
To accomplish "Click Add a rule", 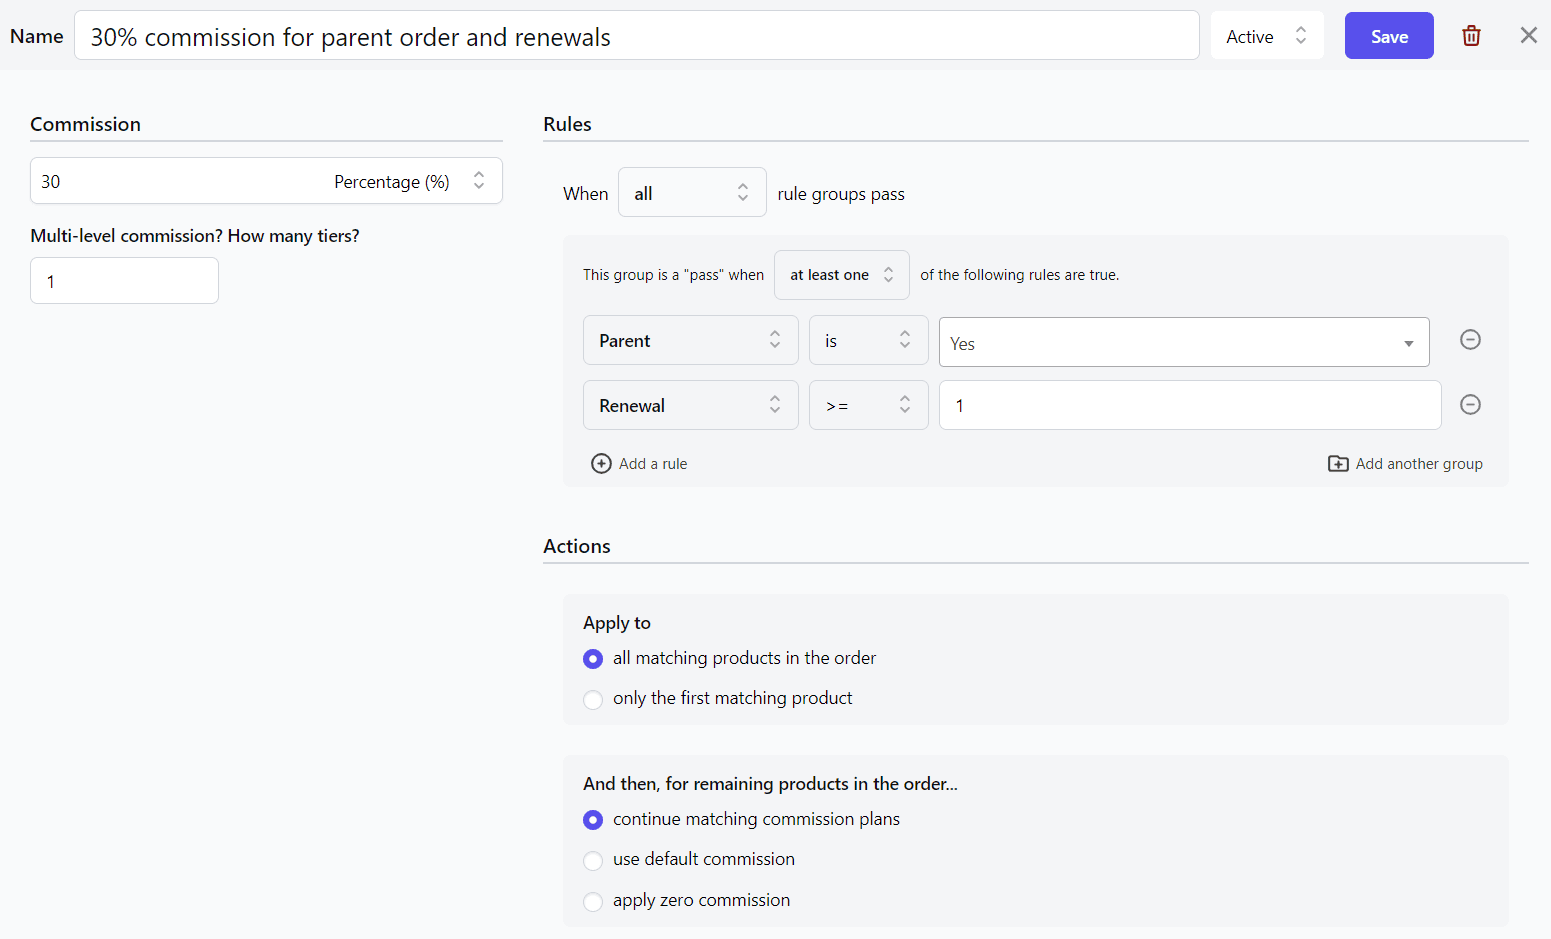I will (640, 464).
